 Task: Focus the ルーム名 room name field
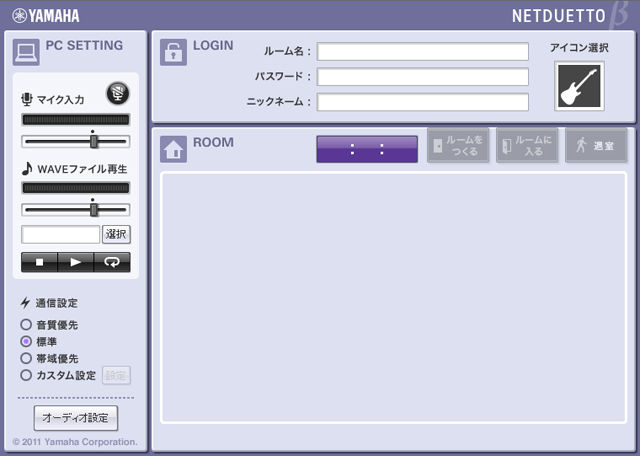(423, 51)
